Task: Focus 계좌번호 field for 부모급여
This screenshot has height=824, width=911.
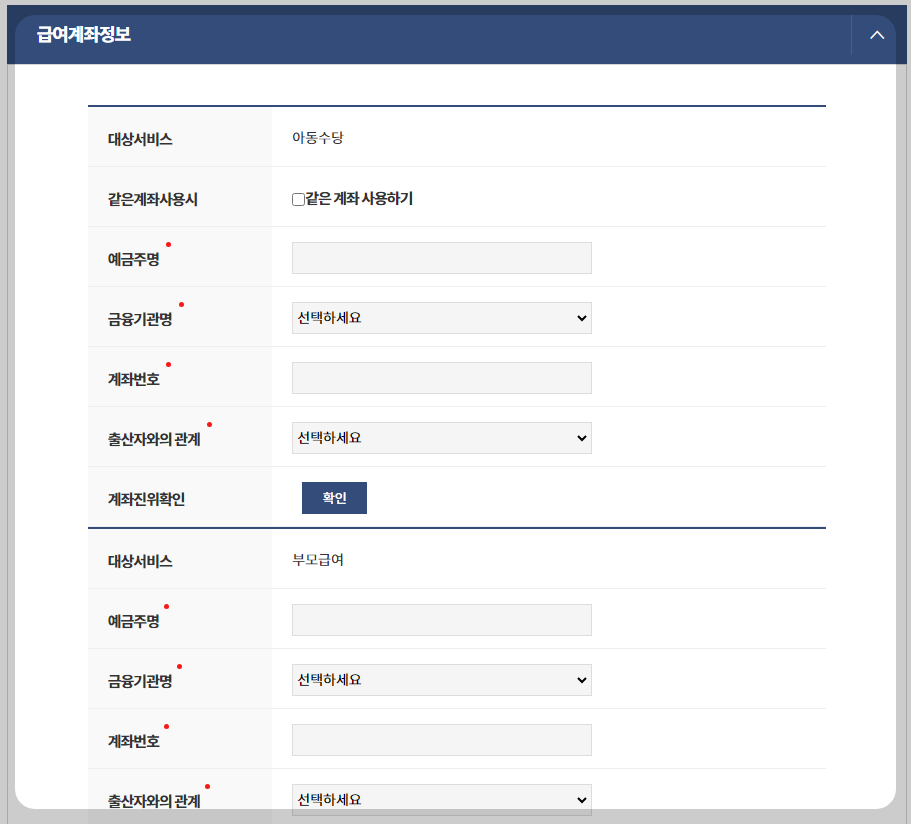Action: (442, 740)
